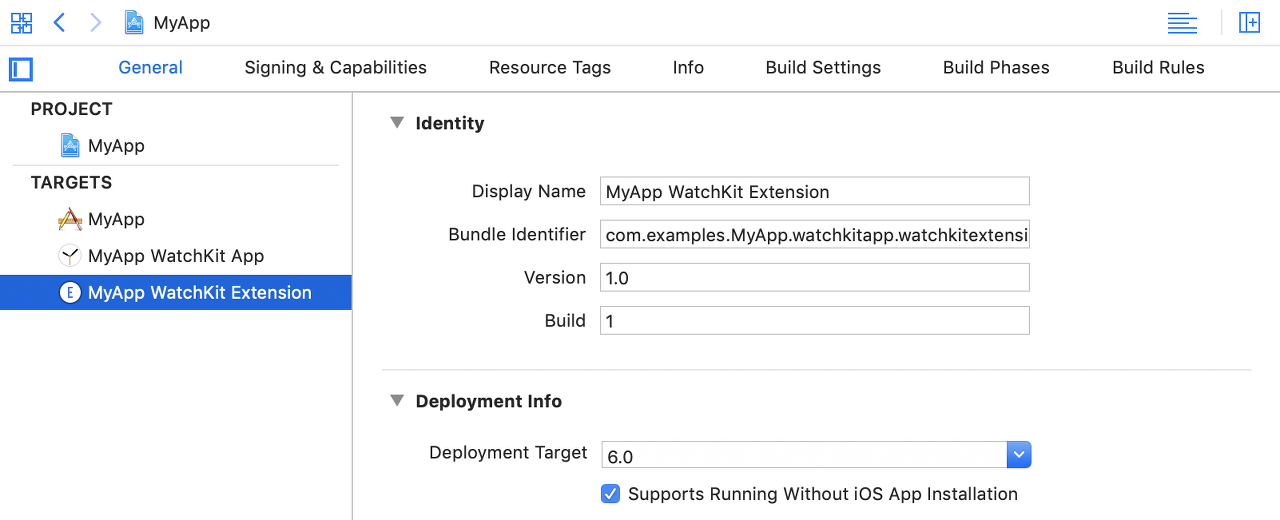Open the Build Settings tab
1280x520 pixels.
(823, 68)
